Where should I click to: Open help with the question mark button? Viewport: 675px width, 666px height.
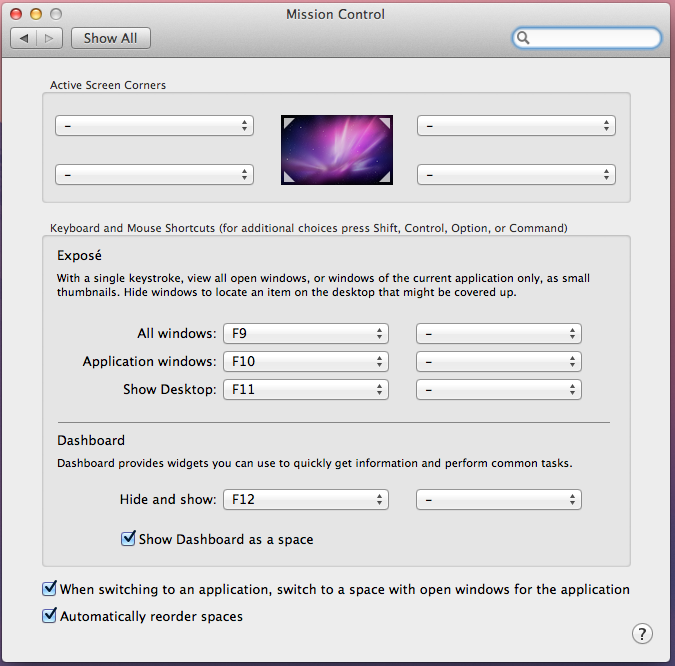pyautogui.click(x=642, y=633)
